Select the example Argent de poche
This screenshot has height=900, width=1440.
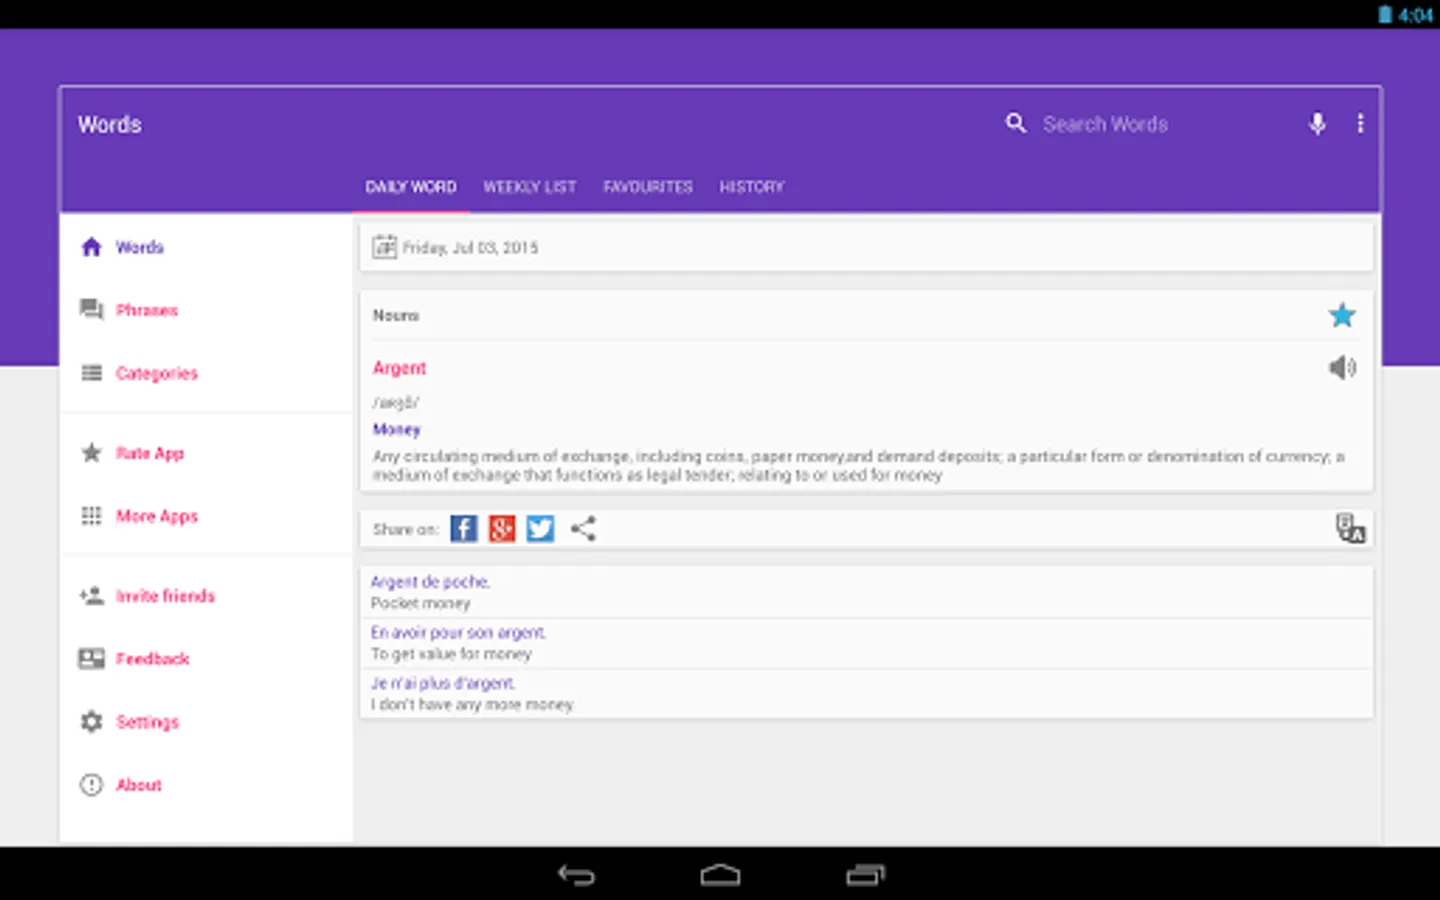[x=430, y=581]
